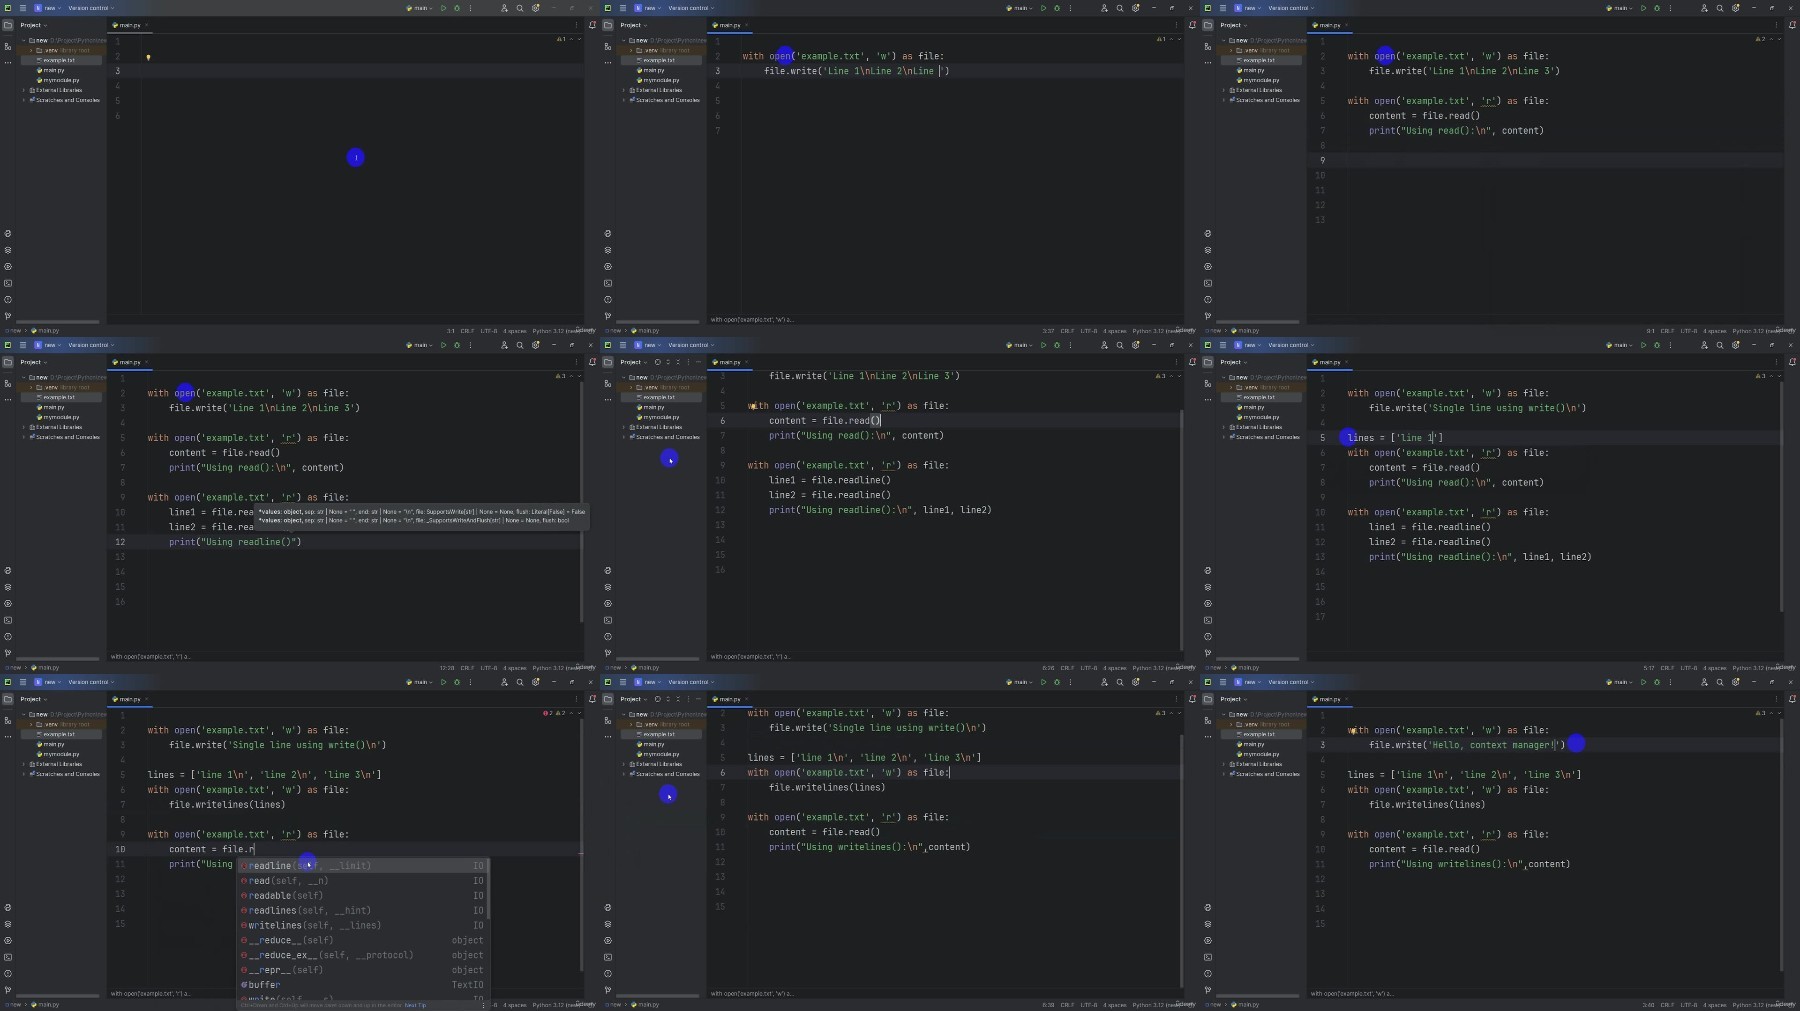
Task: Choose writelines(self, __lines) from the completion popup
Action: (x=363, y=926)
